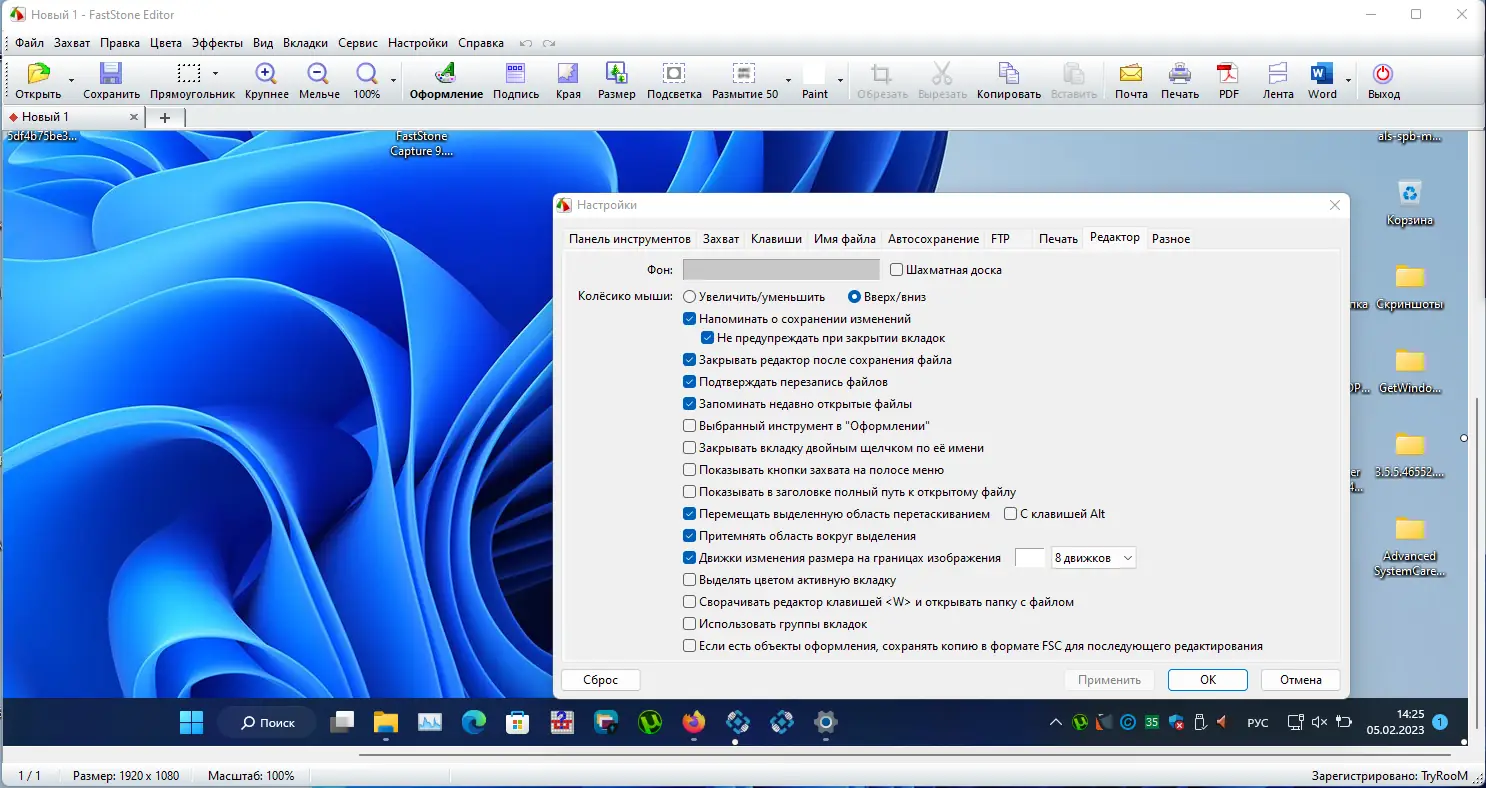Select the Draw (Оформление) tool icon

click(x=446, y=74)
